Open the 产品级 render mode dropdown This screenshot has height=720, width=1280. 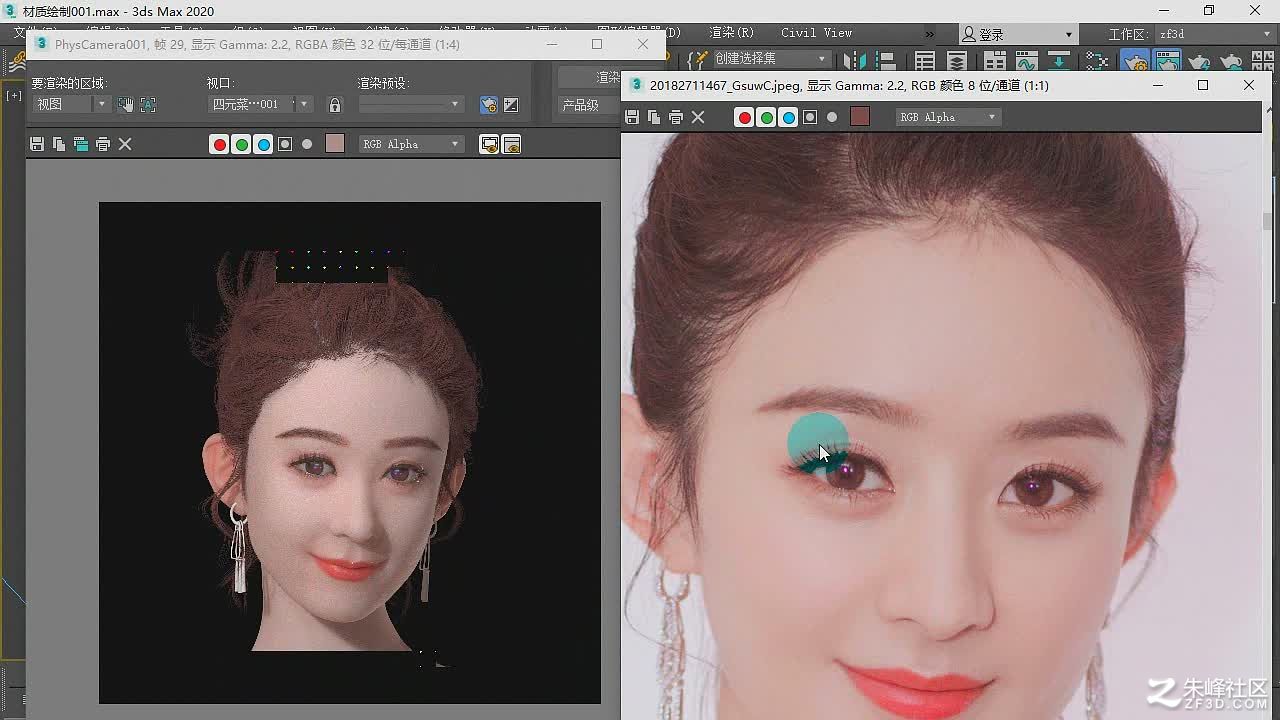point(590,104)
